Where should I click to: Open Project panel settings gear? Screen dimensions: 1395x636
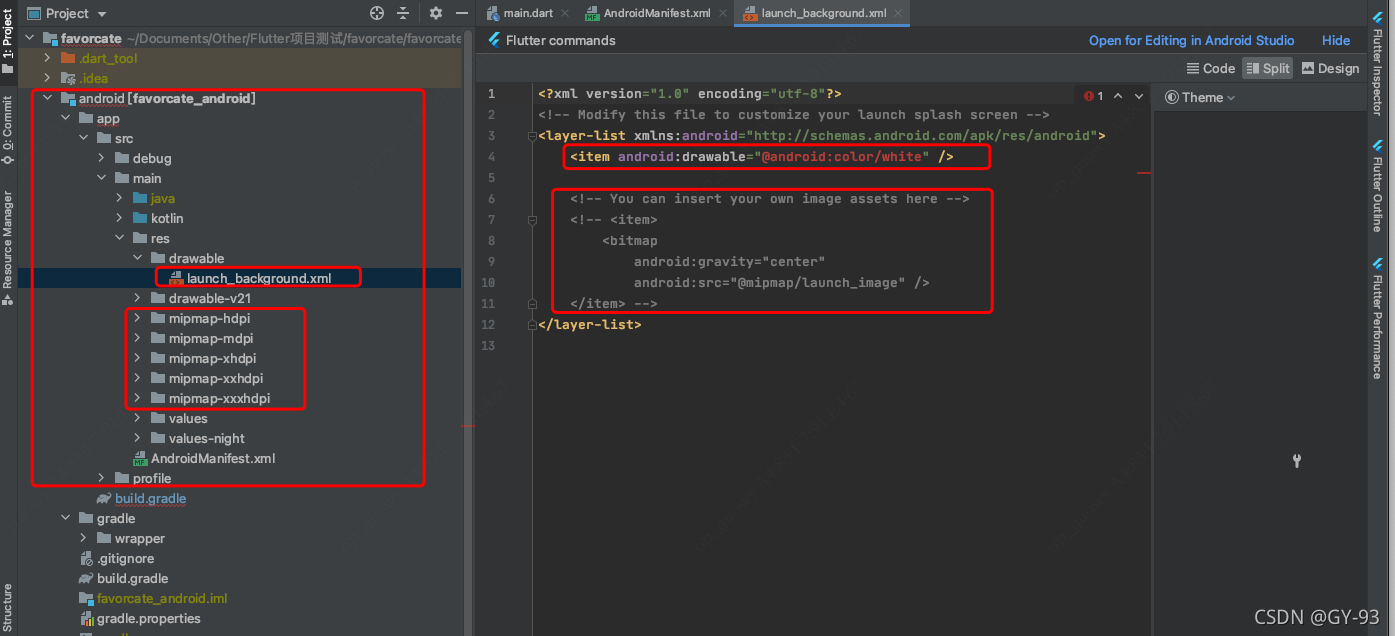click(x=435, y=13)
